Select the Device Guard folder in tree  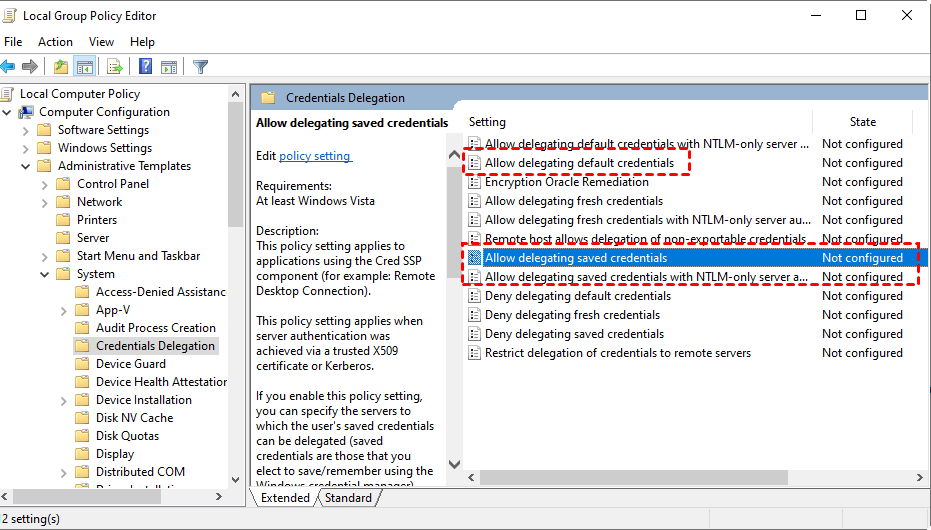(x=130, y=364)
